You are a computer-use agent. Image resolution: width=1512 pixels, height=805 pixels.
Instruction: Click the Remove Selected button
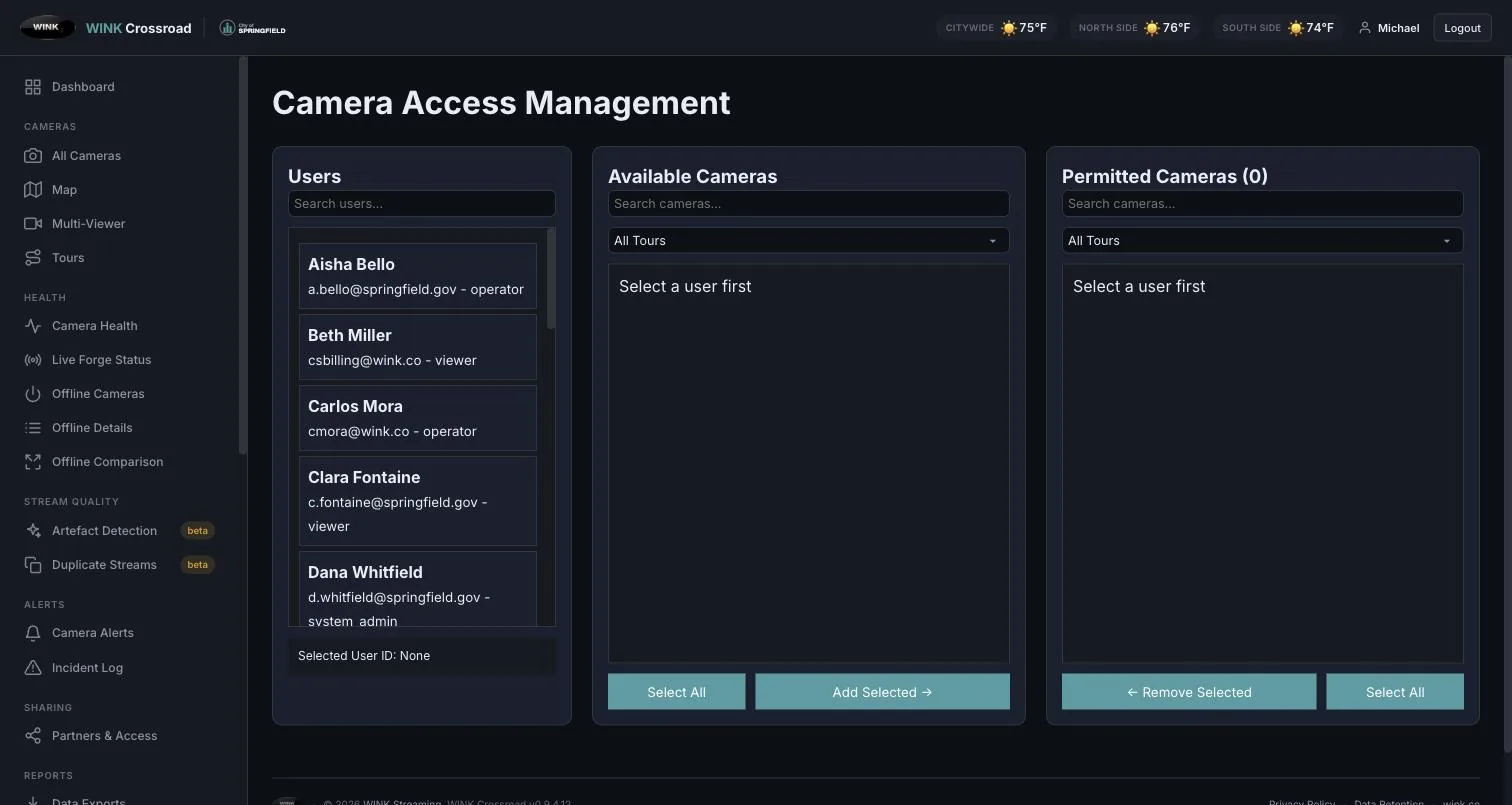pyautogui.click(x=1189, y=692)
